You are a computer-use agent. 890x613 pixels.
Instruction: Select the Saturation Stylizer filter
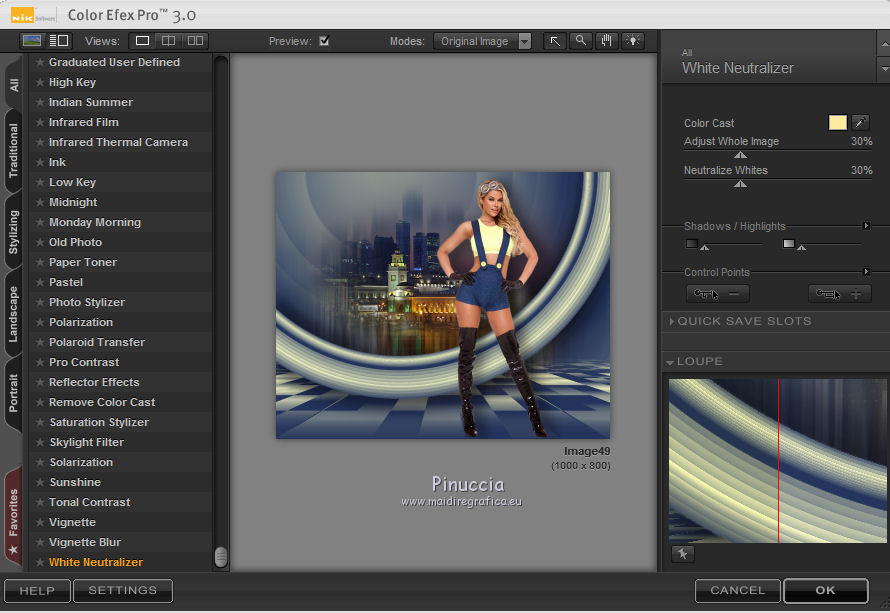click(x=121, y=422)
